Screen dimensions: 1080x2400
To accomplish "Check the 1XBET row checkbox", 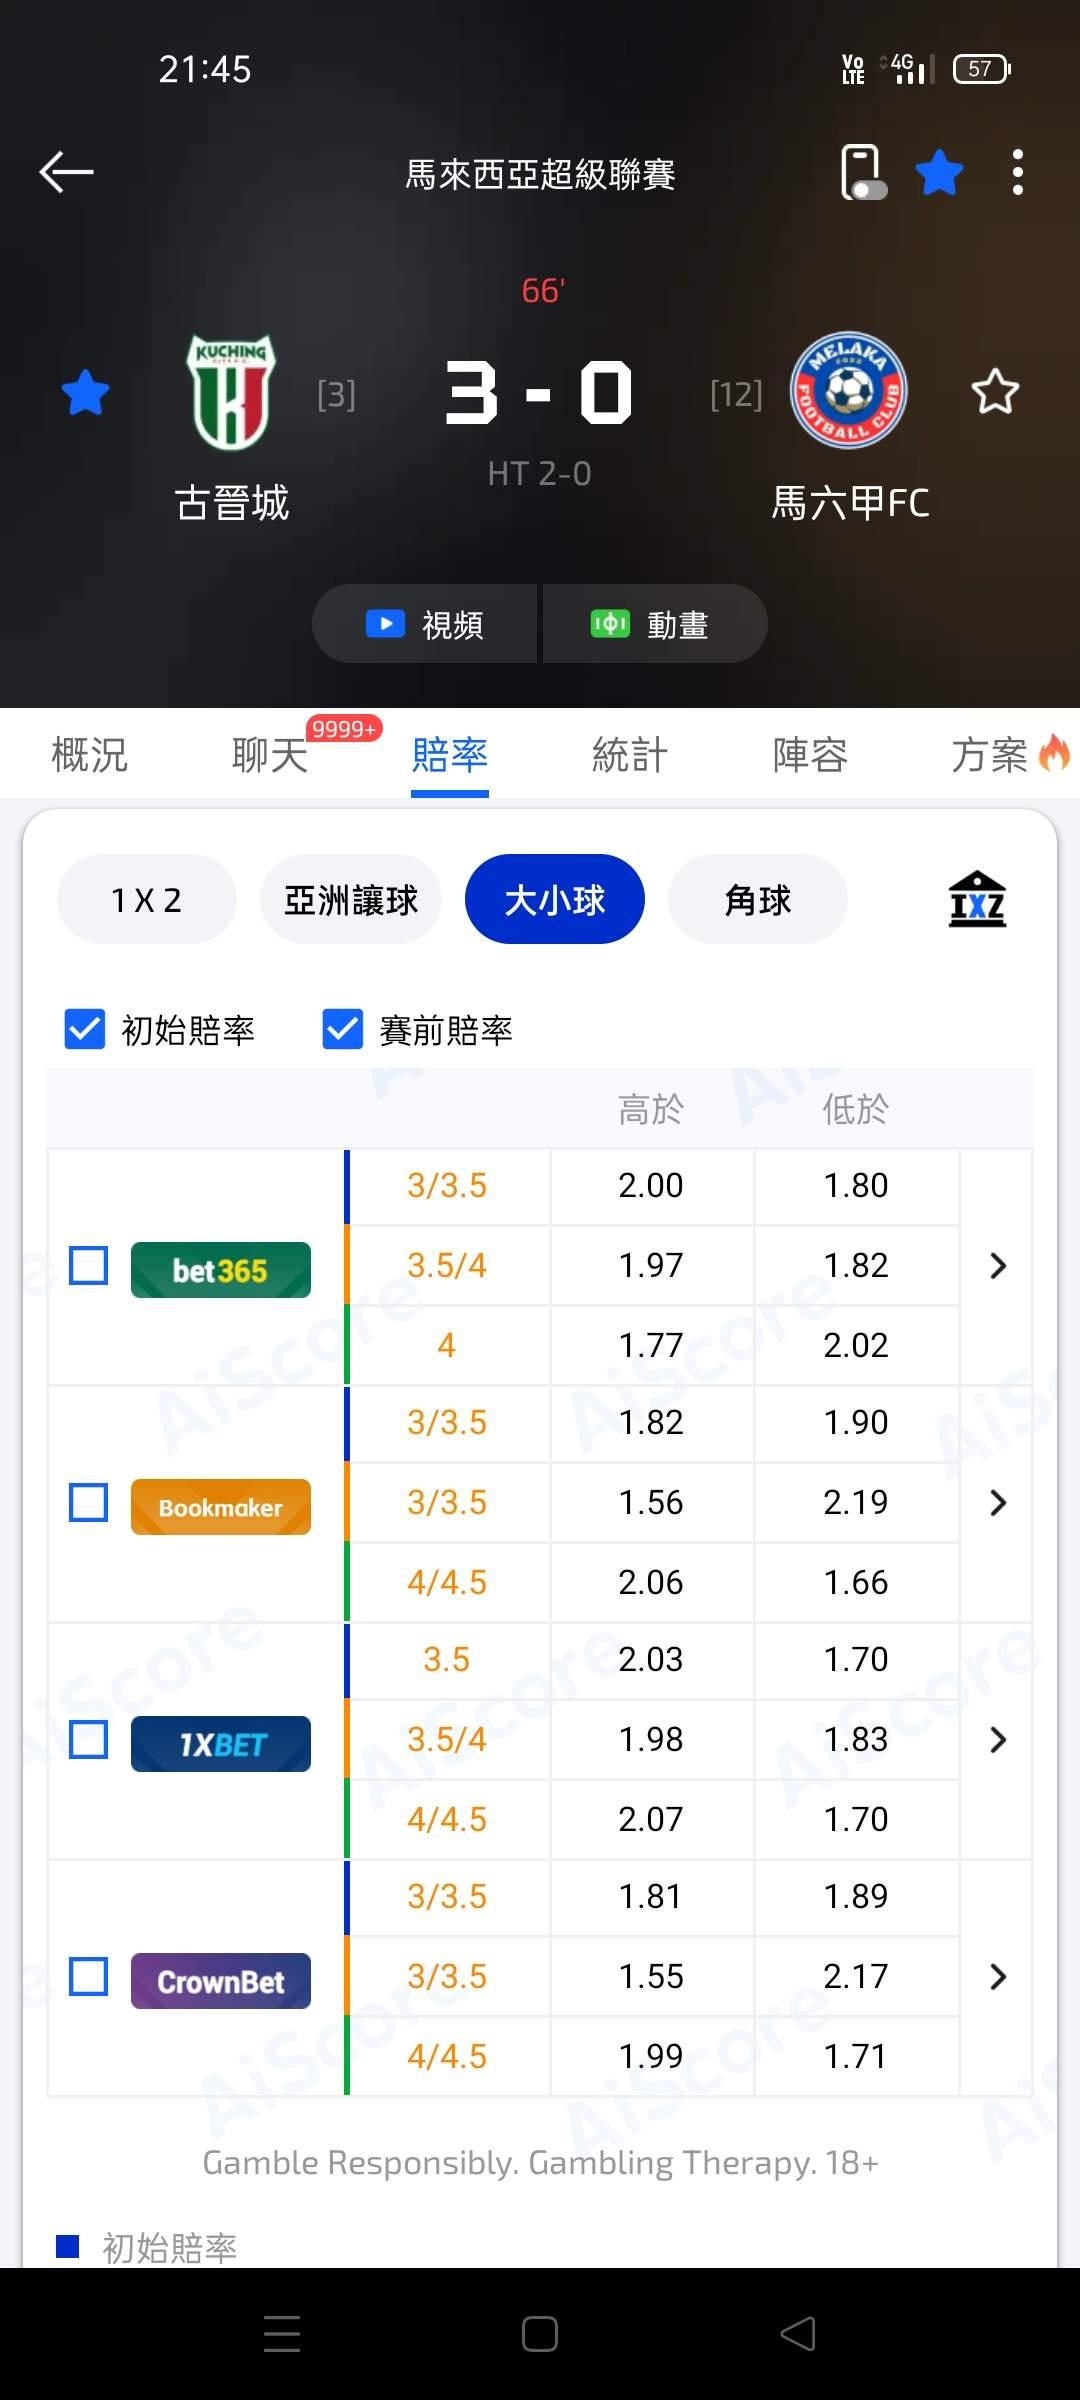I will point(89,1739).
